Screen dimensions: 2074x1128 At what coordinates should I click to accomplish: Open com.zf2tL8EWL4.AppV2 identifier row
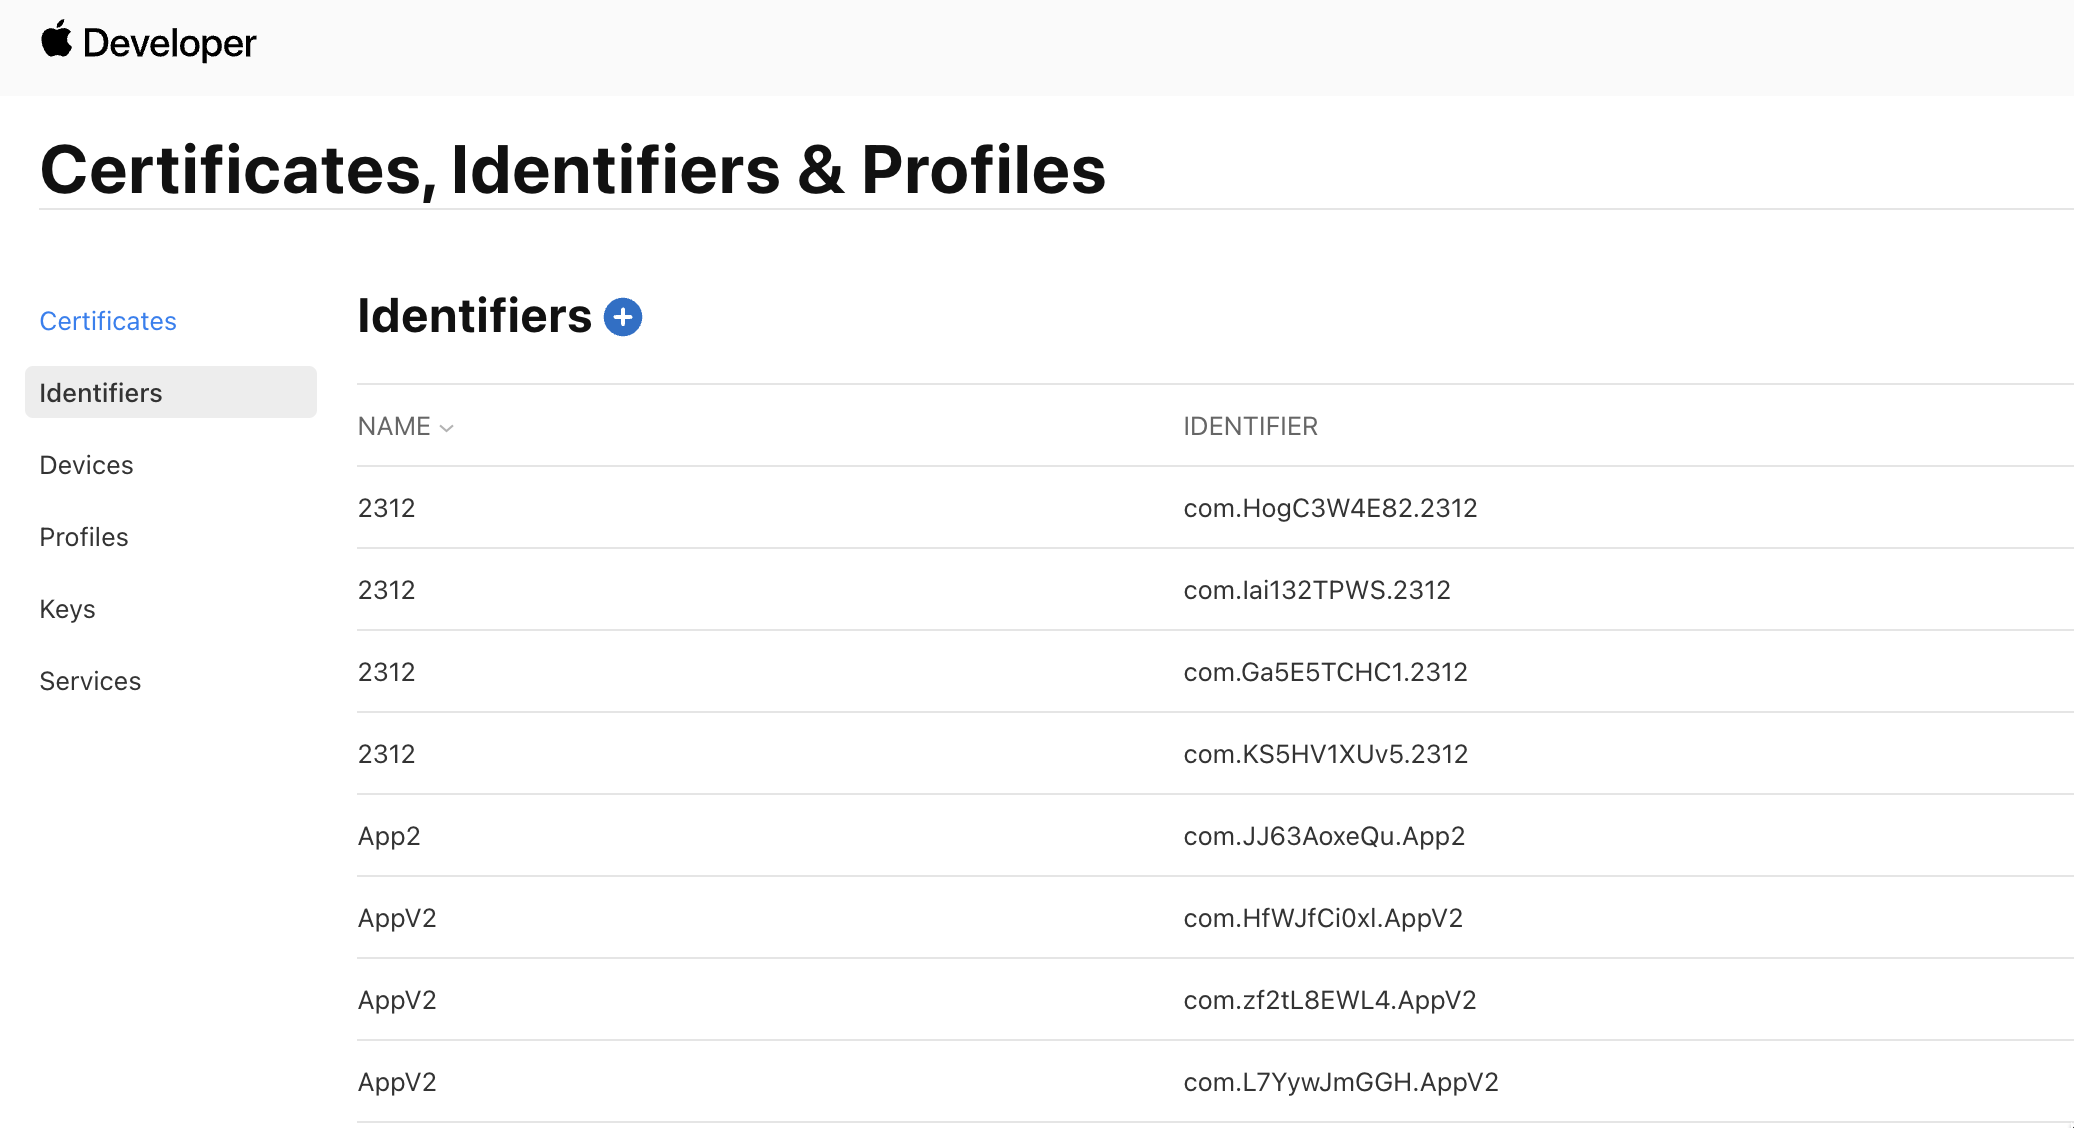point(1215,1000)
